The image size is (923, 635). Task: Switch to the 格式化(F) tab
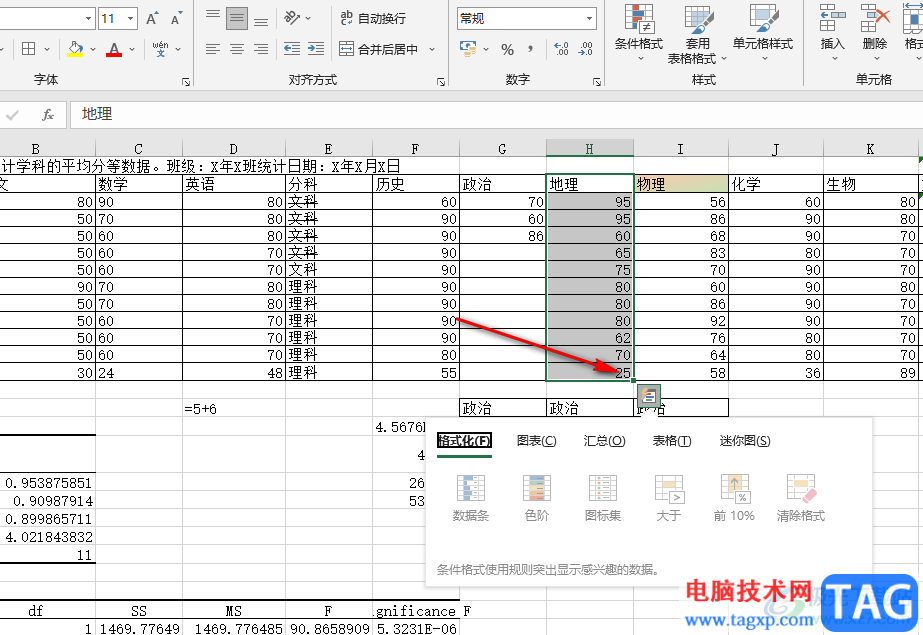(x=464, y=441)
